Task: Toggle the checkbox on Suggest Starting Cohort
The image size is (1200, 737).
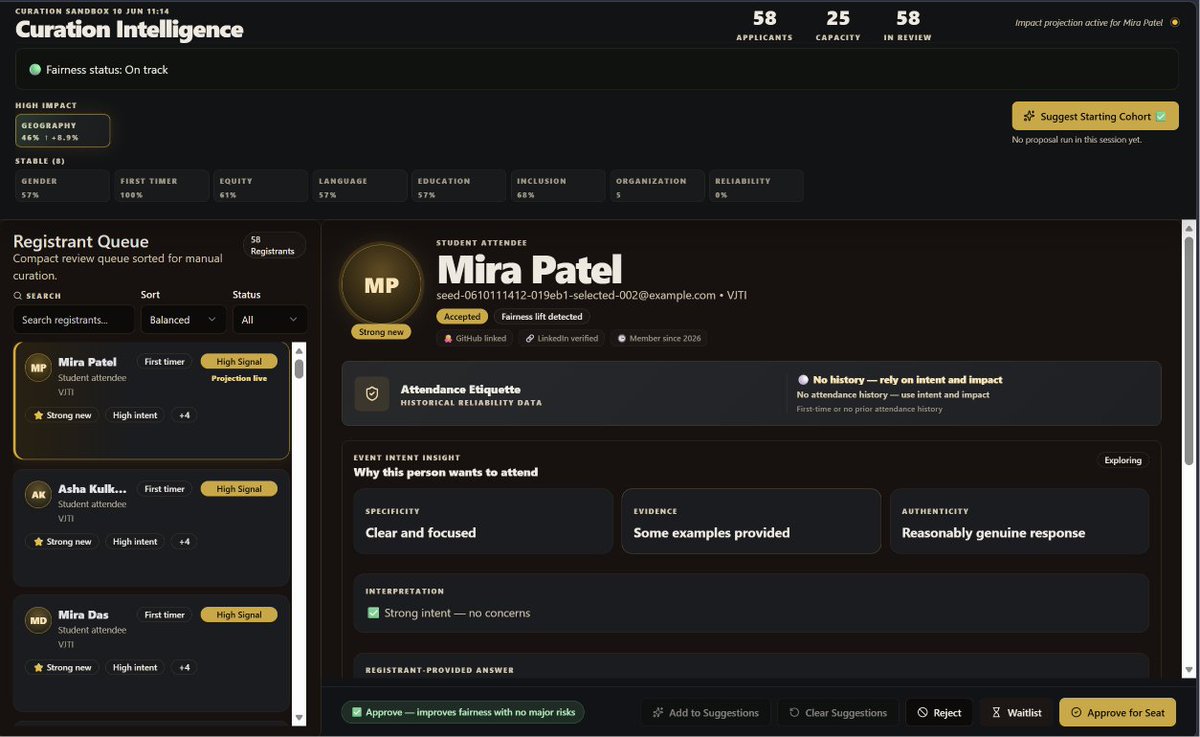Action: pos(1161,116)
